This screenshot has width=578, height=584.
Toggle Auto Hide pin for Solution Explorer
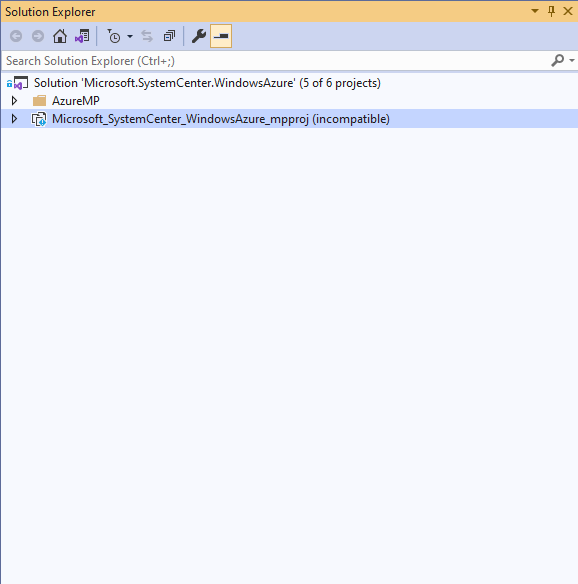552,11
